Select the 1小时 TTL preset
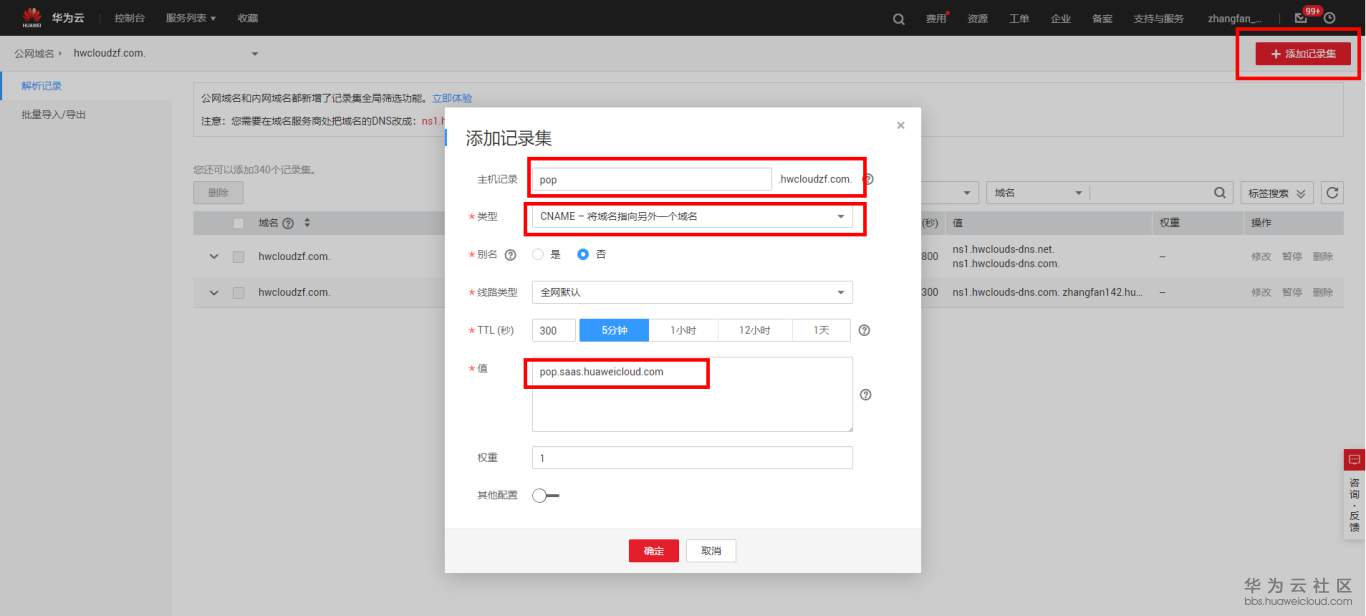This screenshot has height=616, width=1366. tap(683, 330)
